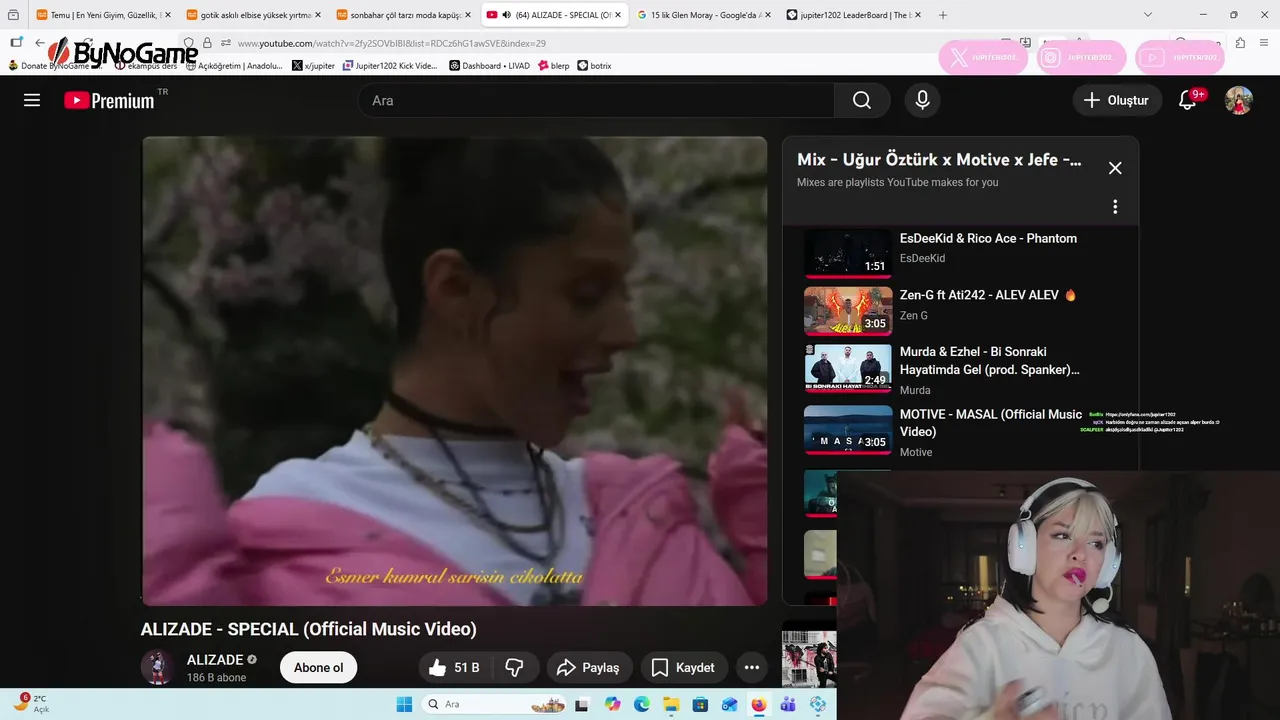This screenshot has width=1280, height=720.
Task: Like the video with thumbs up
Action: (453, 667)
